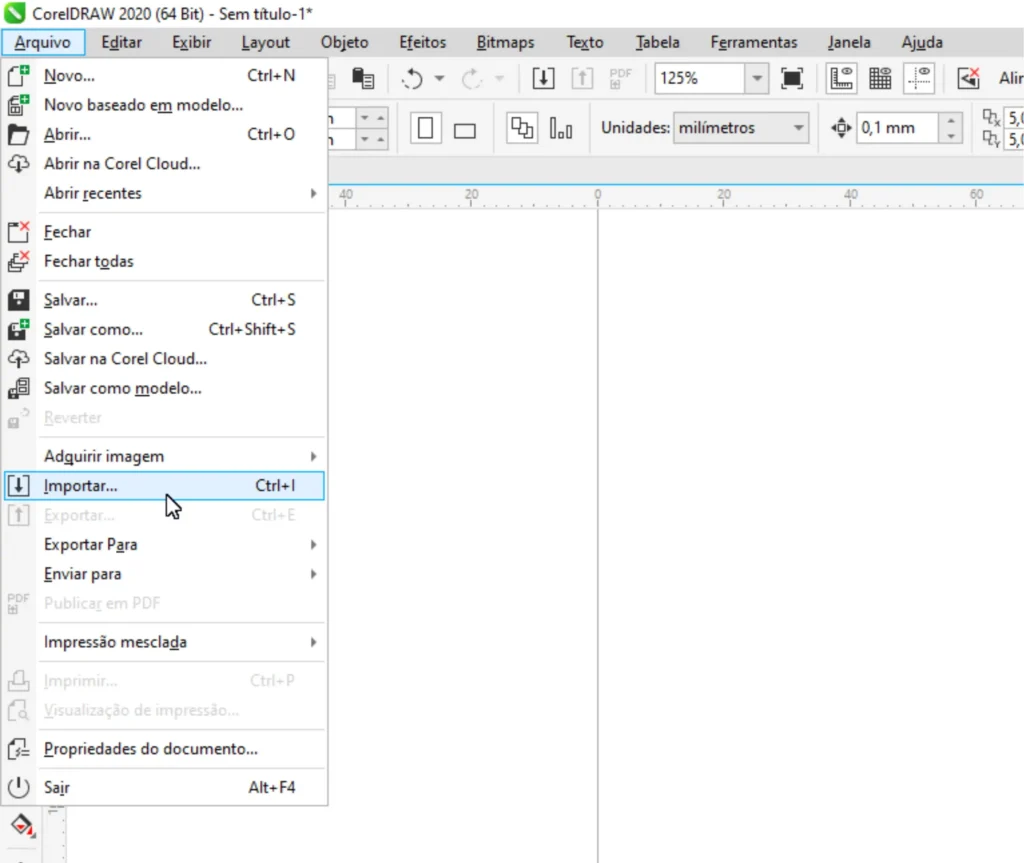Click the CorelDRAW app icon in title bar

tap(14, 13)
